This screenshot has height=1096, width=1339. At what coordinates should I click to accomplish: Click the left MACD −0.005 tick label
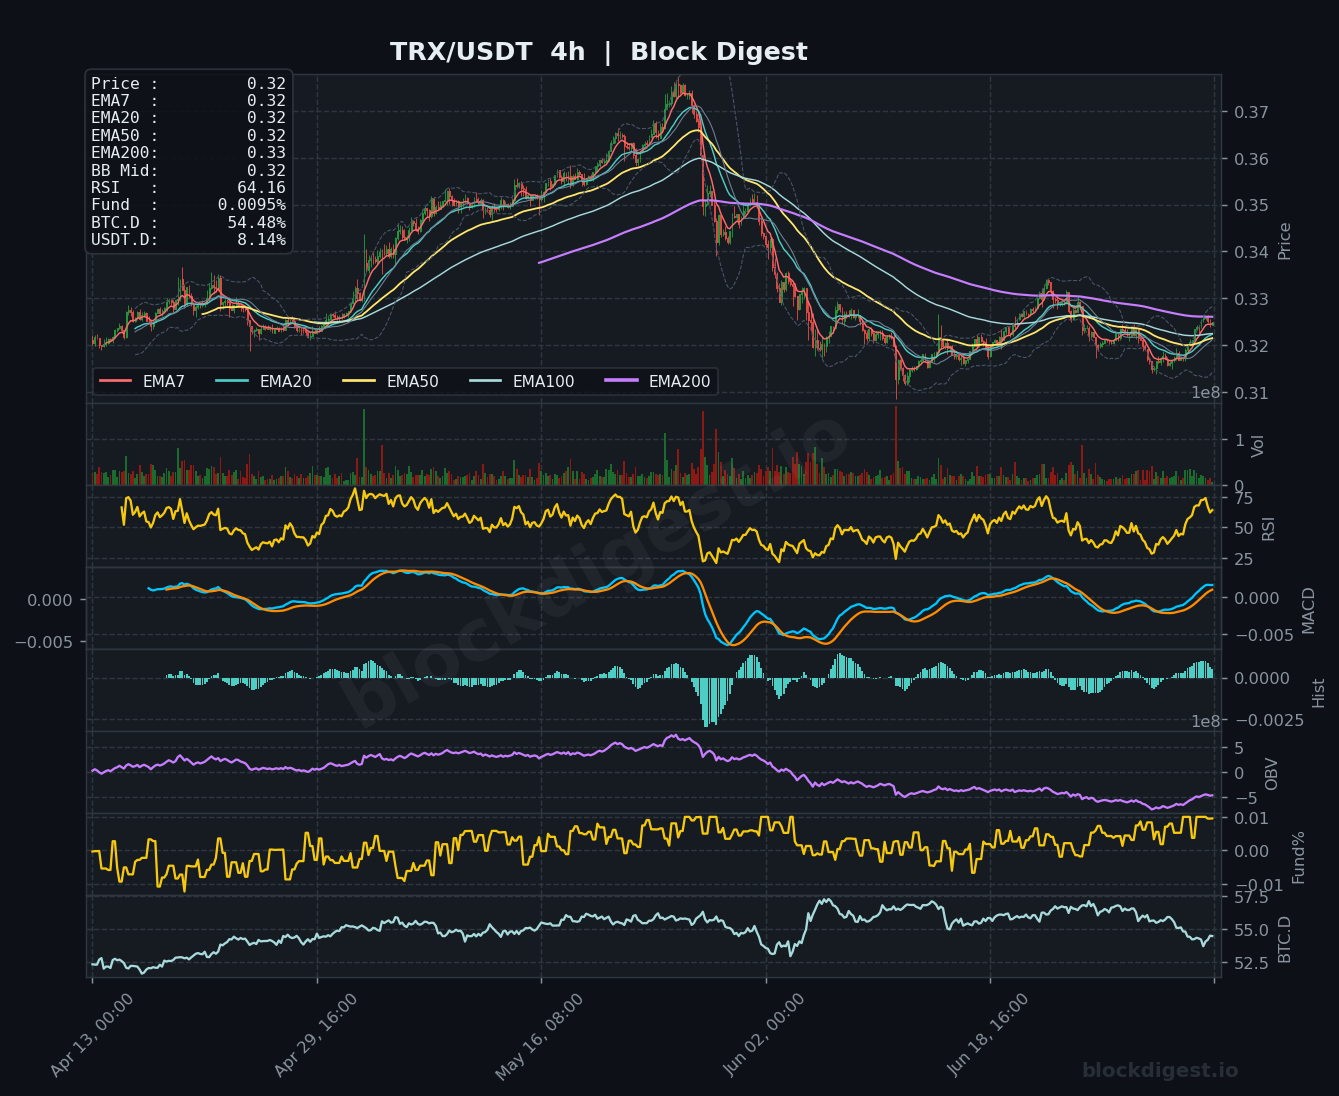[x=44, y=641]
